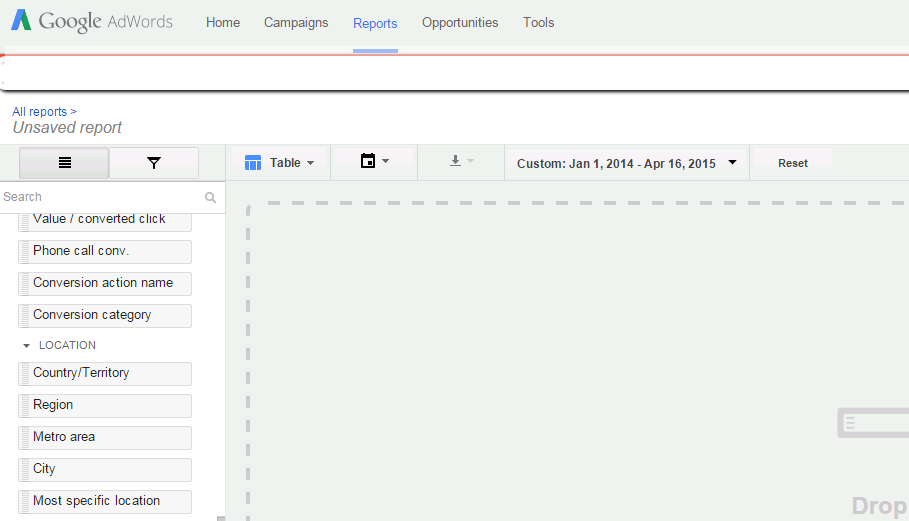Screen dimensions: 909x521
Task: Open the Tools menu
Action: pos(538,23)
